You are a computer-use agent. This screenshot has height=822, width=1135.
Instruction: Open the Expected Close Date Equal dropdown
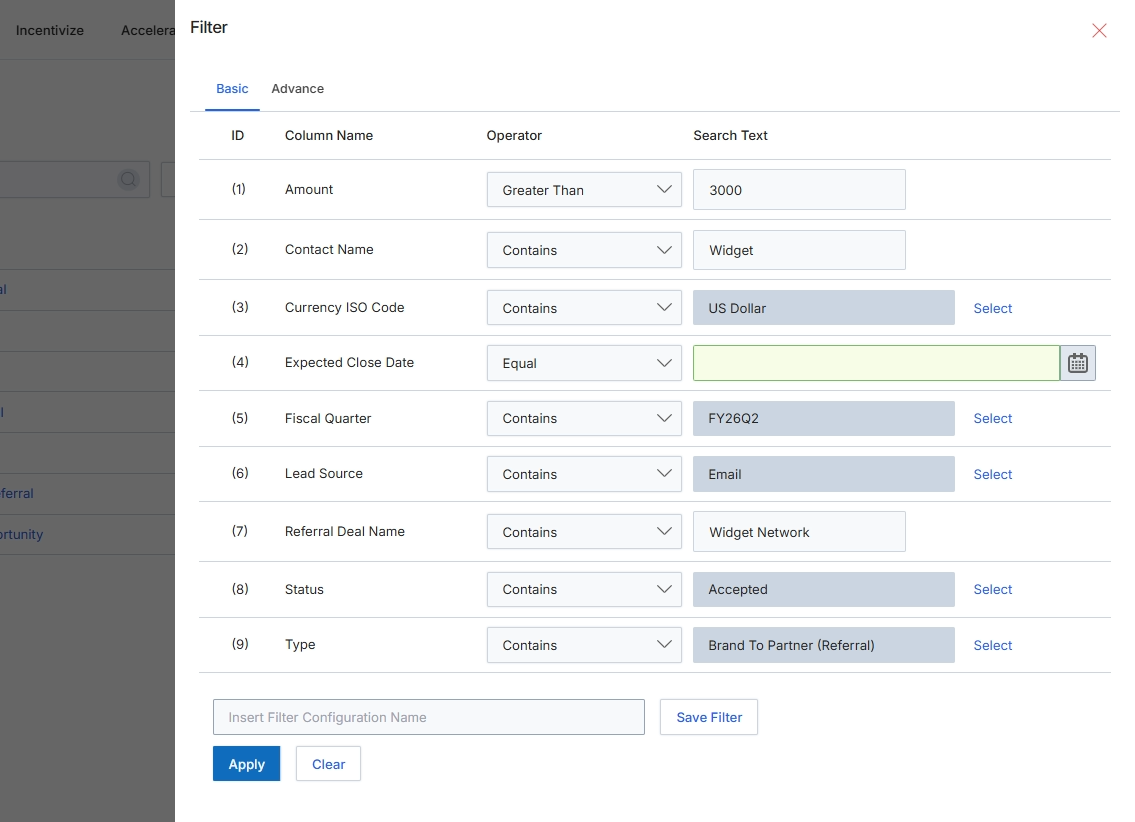[x=584, y=363]
